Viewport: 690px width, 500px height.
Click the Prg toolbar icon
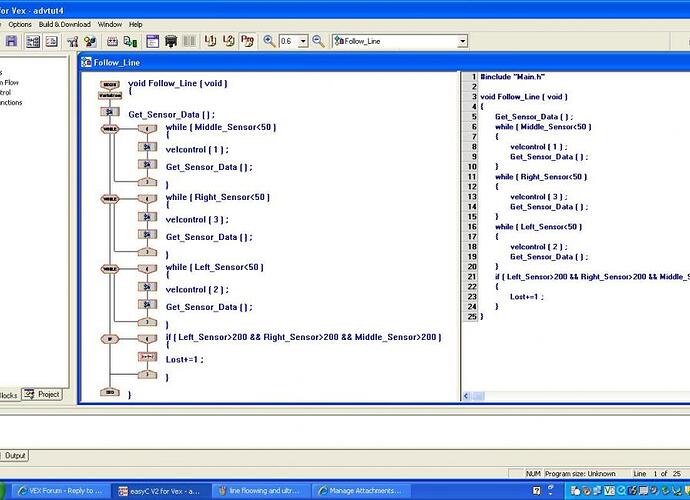pyautogui.click(x=247, y=41)
